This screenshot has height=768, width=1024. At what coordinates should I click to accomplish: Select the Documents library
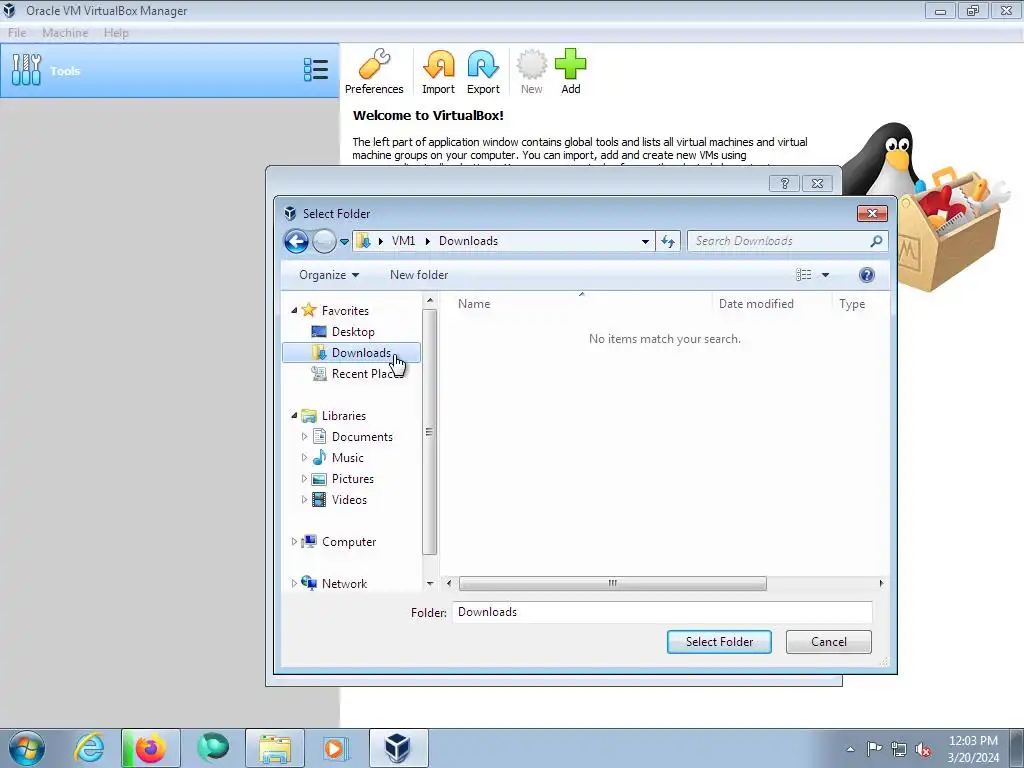point(362,436)
